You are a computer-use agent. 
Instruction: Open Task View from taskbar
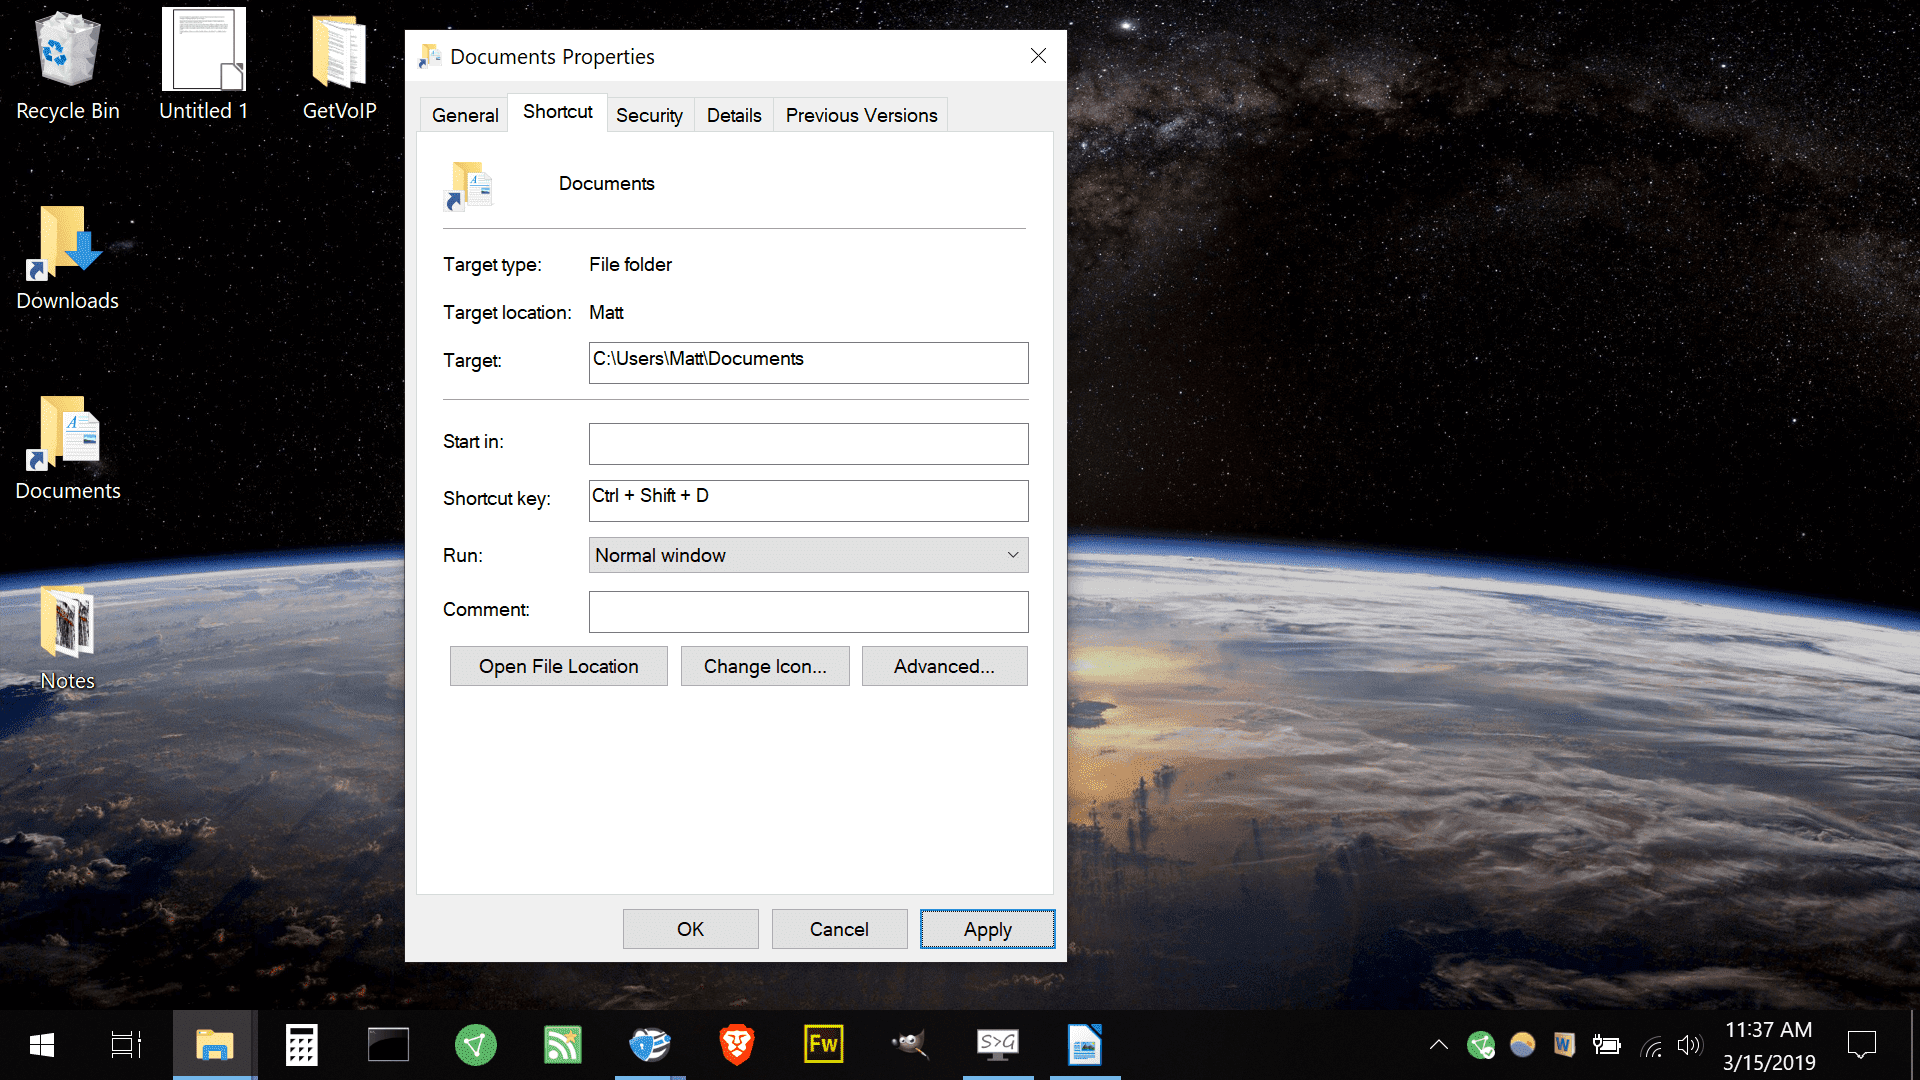[x=126, y=1045]
